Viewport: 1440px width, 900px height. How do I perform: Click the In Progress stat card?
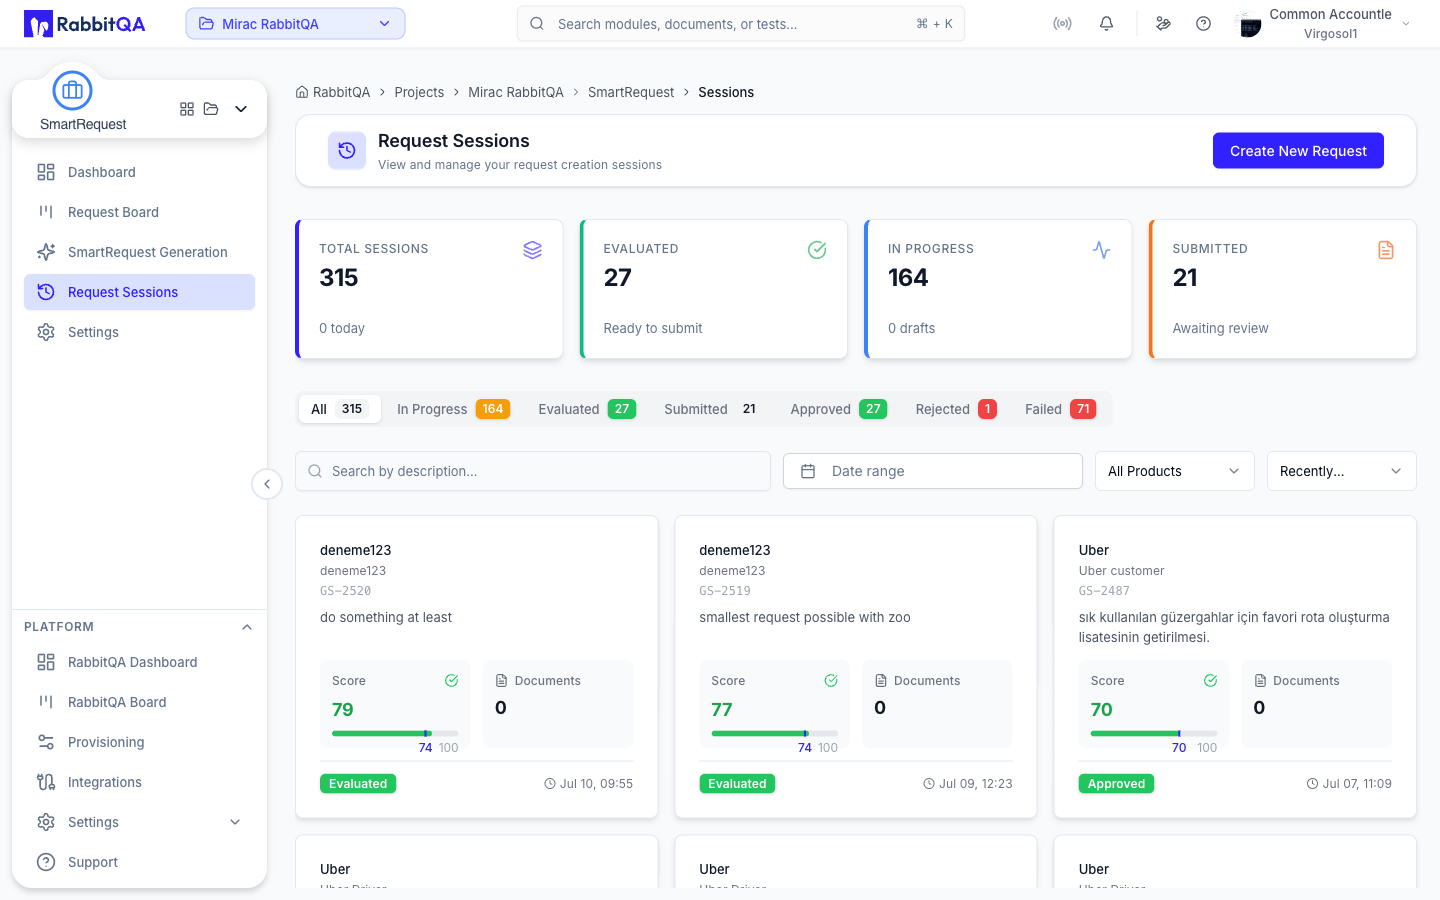pyautogui.click(x=998, y=289)
